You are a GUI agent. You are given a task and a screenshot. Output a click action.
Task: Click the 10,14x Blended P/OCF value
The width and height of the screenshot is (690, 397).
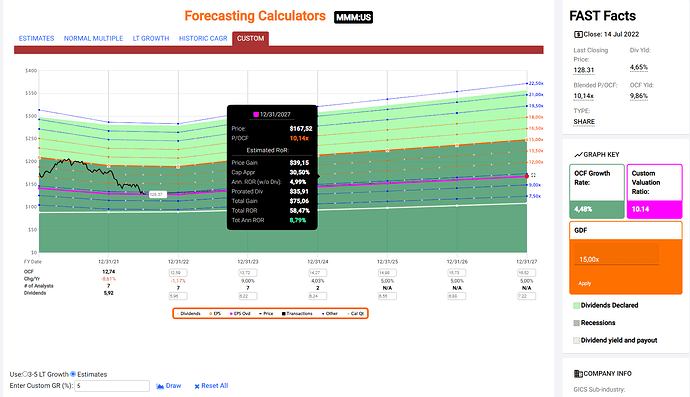point(584,96)
